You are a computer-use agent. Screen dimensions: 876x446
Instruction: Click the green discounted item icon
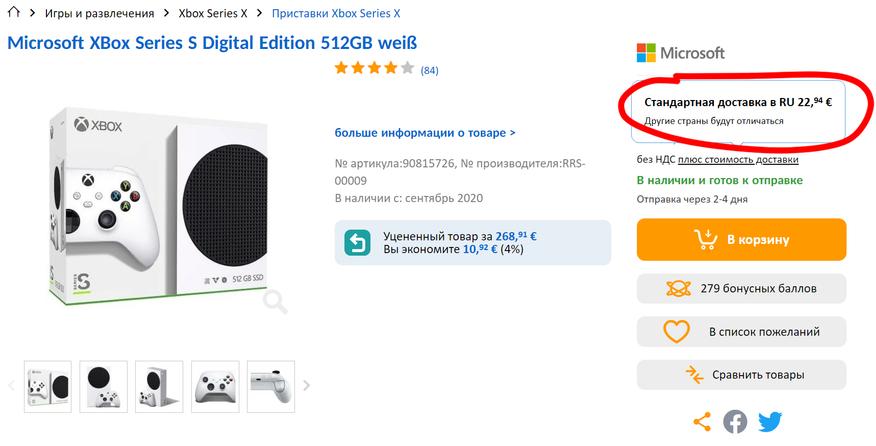pos(357,242)
